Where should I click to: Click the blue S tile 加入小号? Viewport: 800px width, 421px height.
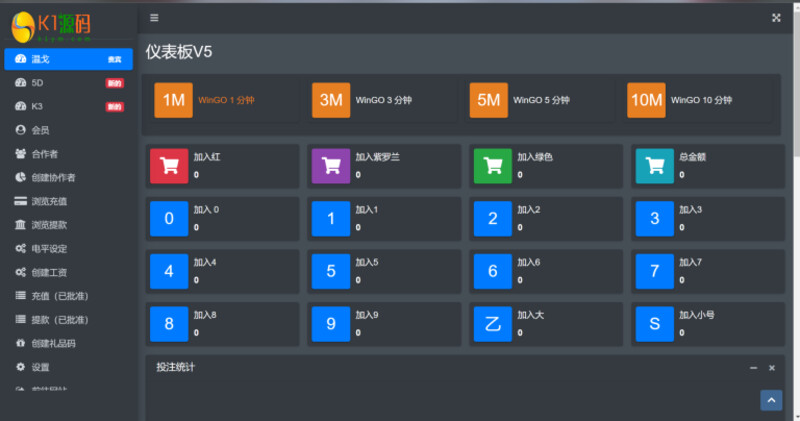coord(654,324)
